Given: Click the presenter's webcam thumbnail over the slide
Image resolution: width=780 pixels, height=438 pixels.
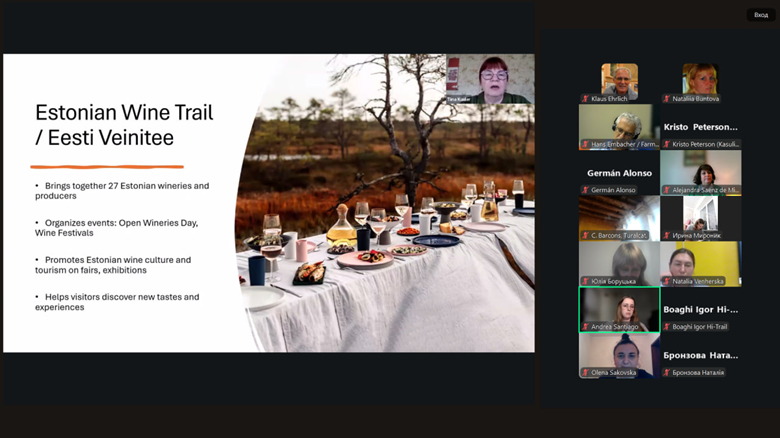Looking at the screenshot, I should pyautogui.click(x=490, y=79).
